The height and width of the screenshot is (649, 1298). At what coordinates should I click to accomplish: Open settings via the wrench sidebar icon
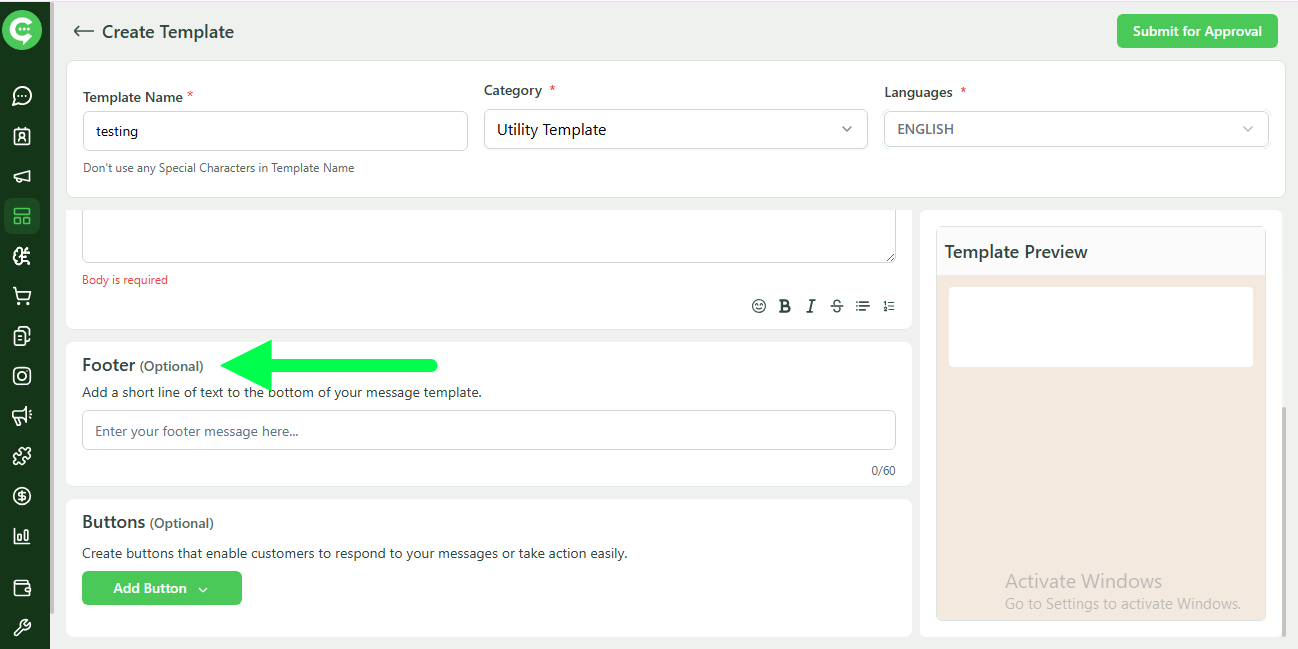[x=22, y=629]
